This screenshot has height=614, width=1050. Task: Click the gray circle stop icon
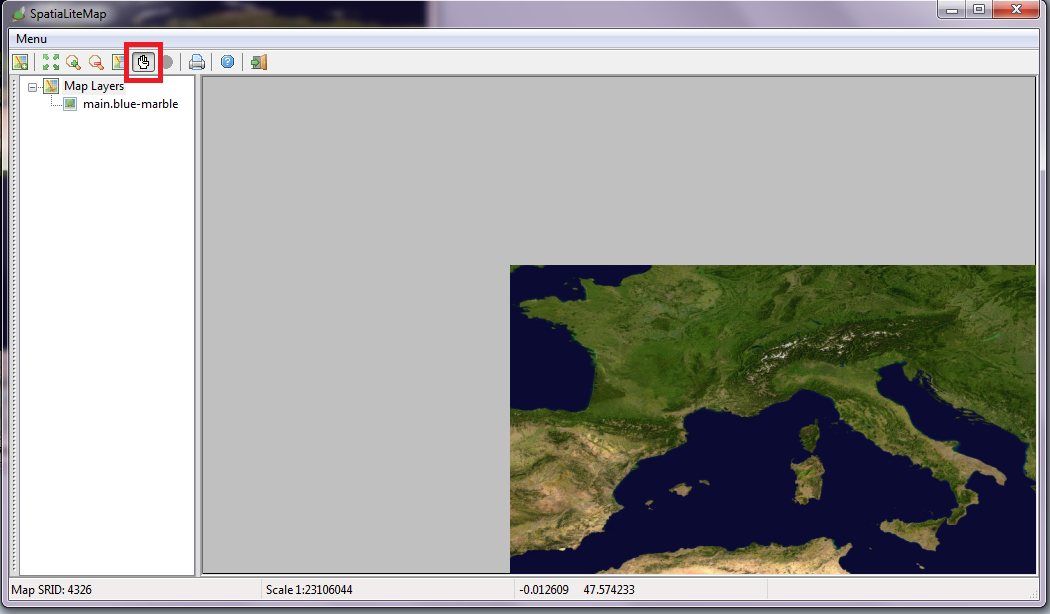pos(167,62)
